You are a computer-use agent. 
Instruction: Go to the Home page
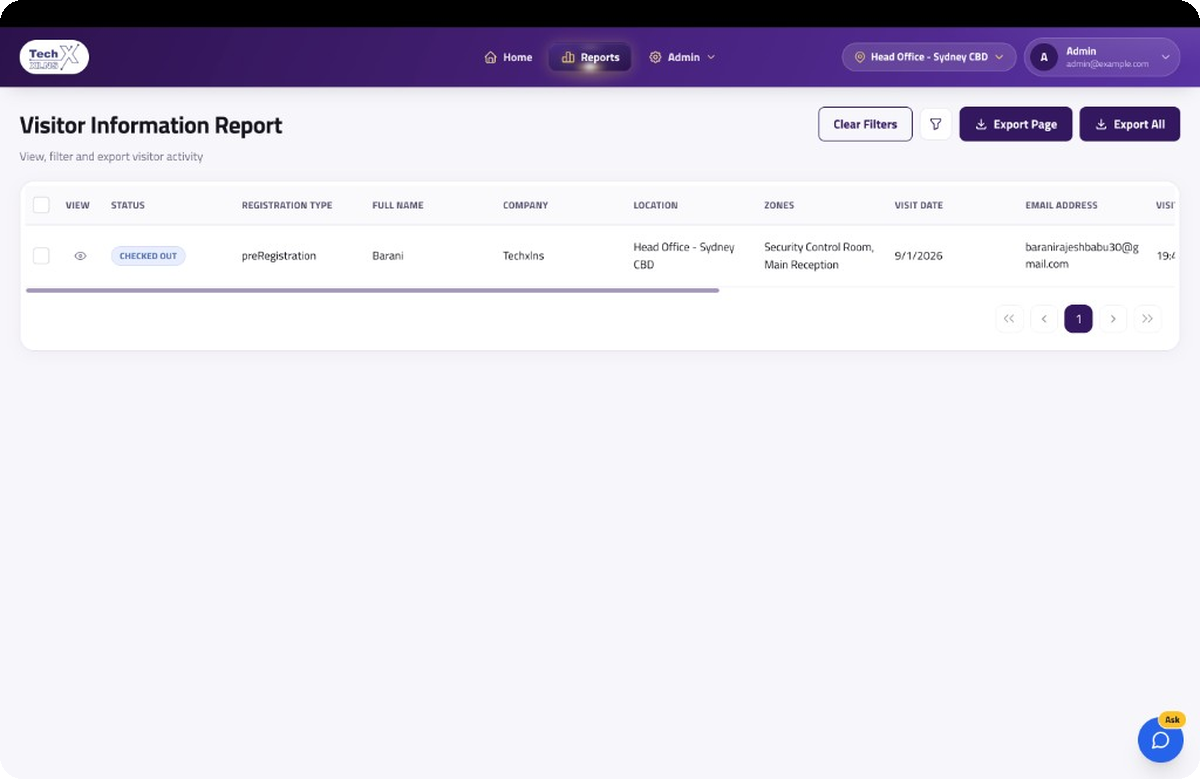(x=508, y=57)
